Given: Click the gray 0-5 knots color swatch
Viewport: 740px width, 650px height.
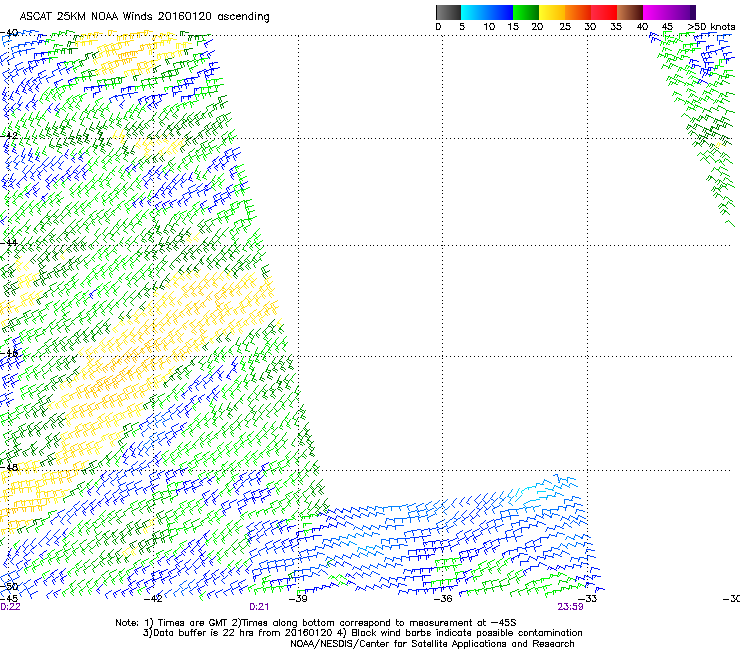Looking at the screenshot, I should click(448, 12).
